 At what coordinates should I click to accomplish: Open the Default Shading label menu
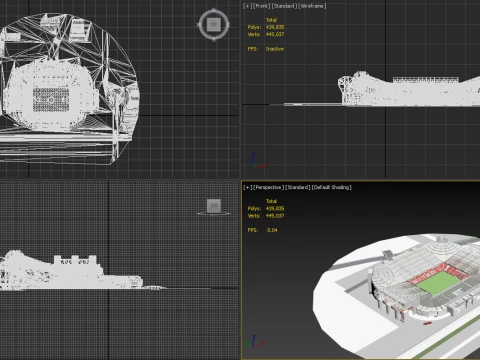click(332, 187)
